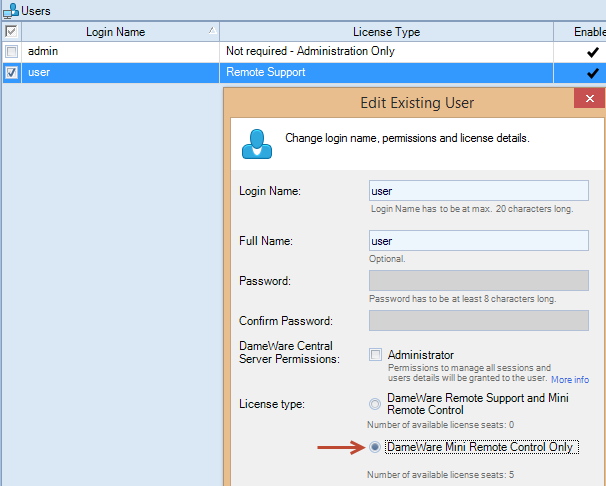Image resolution: width=606 pixels, height=486 pixels.
Task: Open the More info link
Action: (x=569, y=380)
